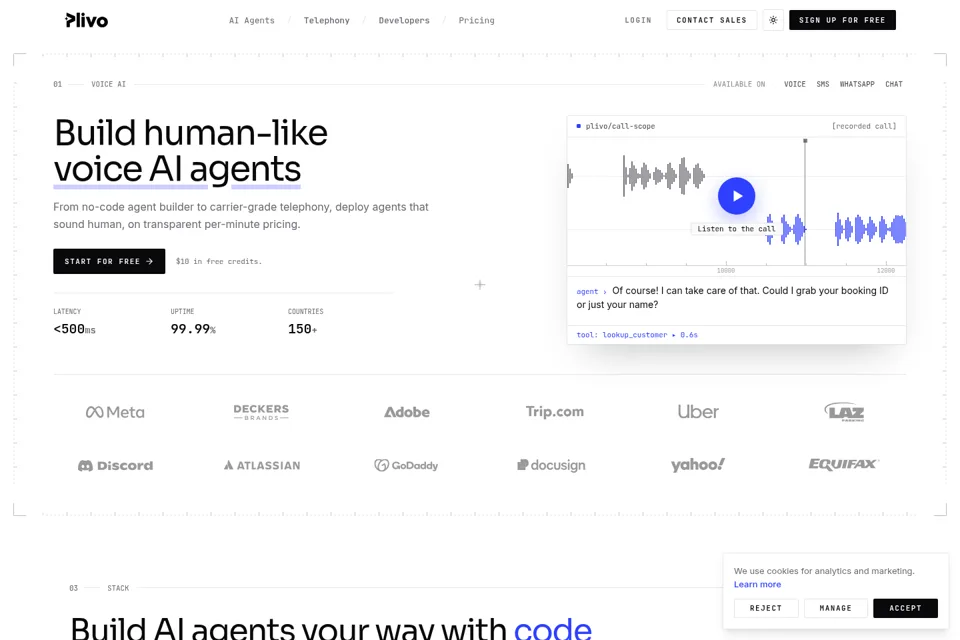Image resolution: width=960 pixels, height=640 pixels.
Task: Click the Equifax logo
Action: point(844,464)
